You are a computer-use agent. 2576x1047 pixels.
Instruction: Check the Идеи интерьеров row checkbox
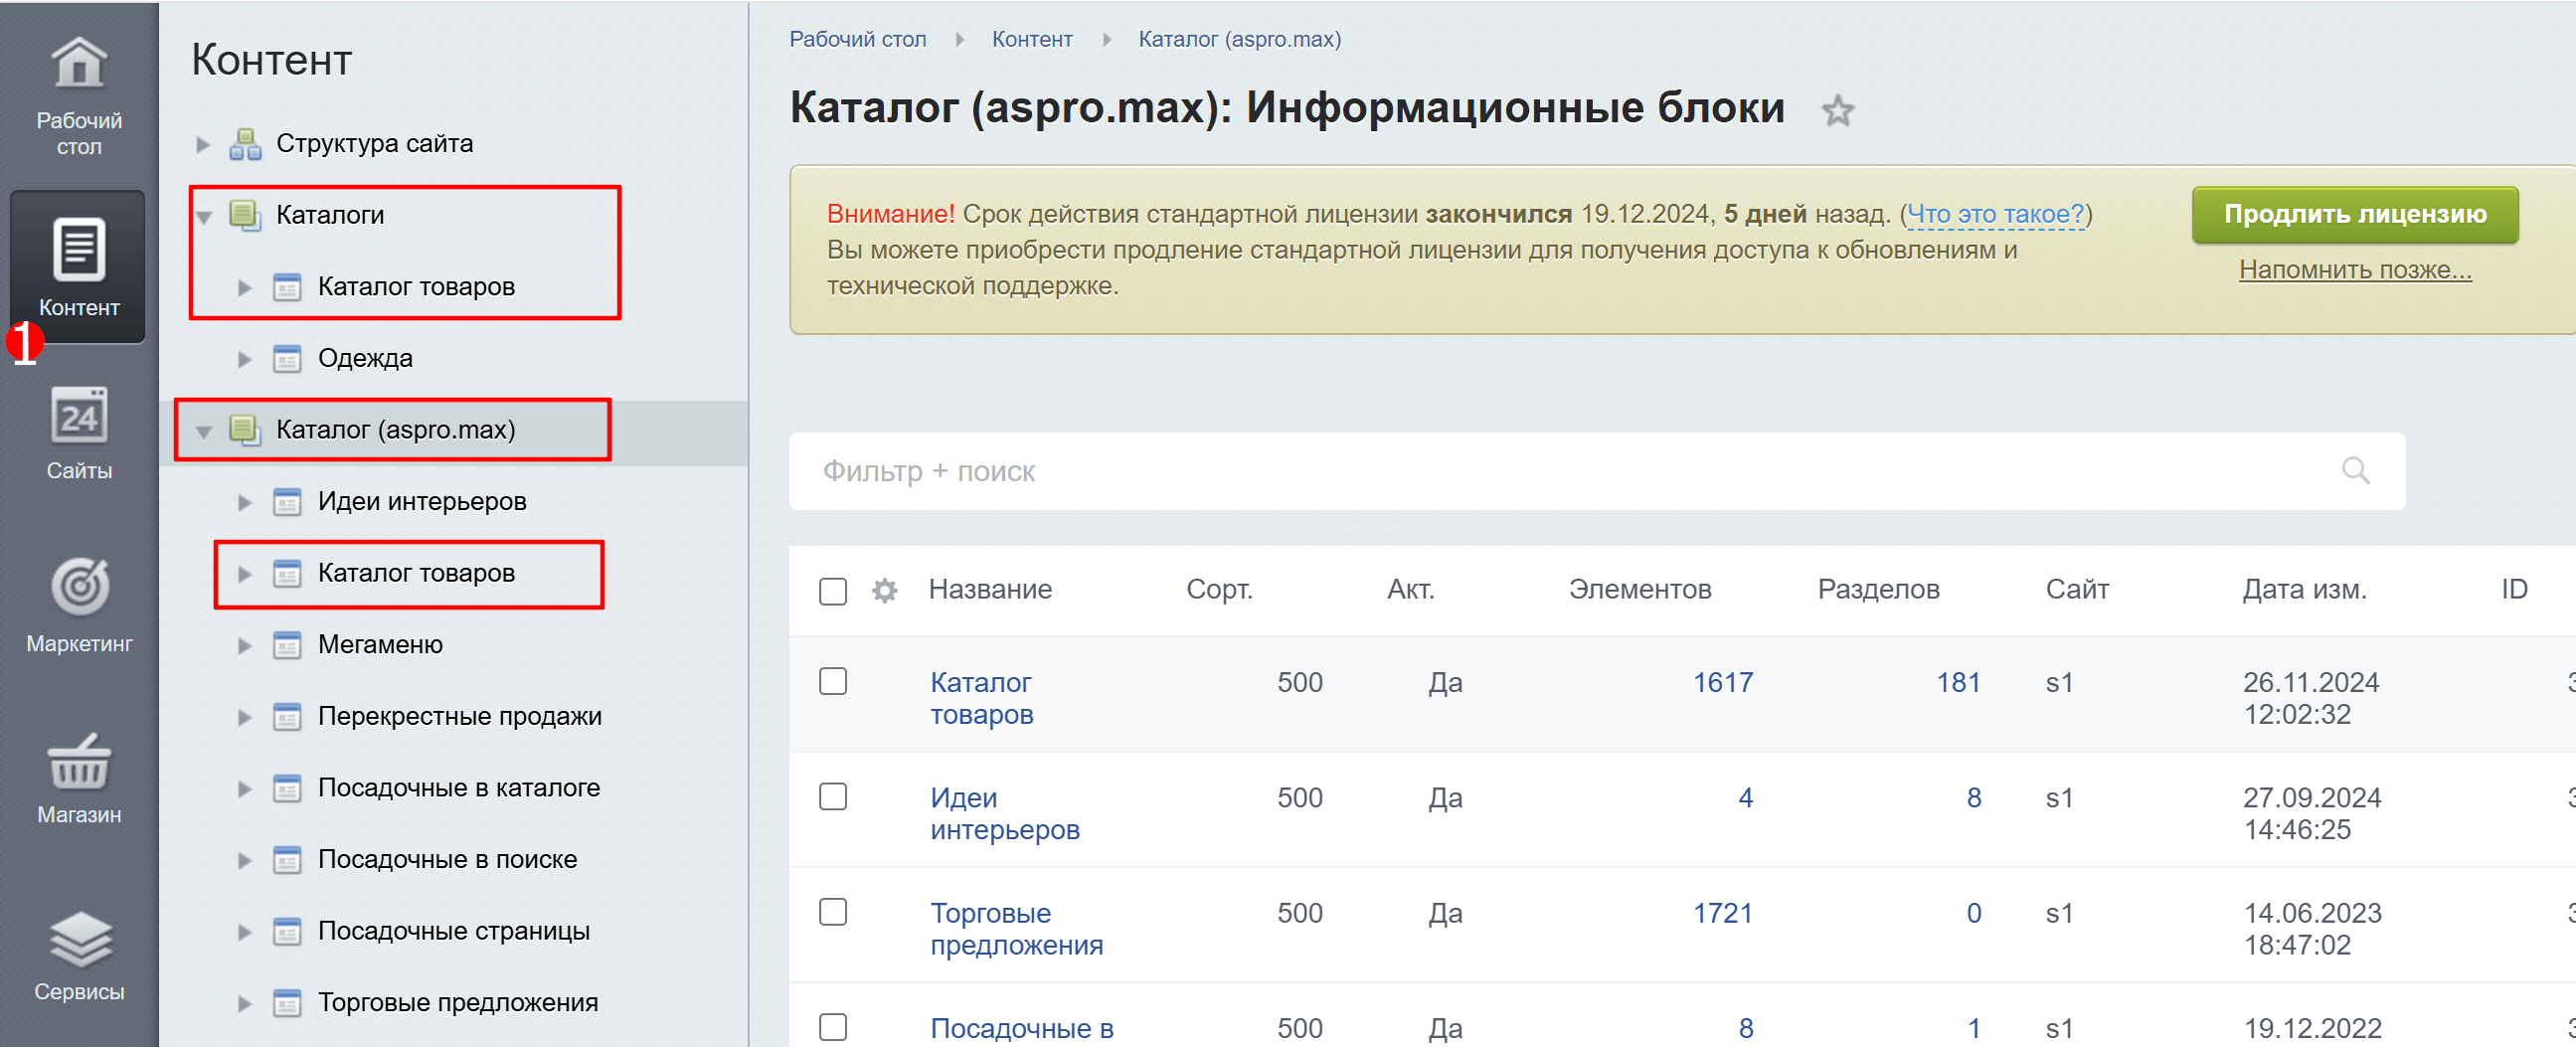coord(832,796)
